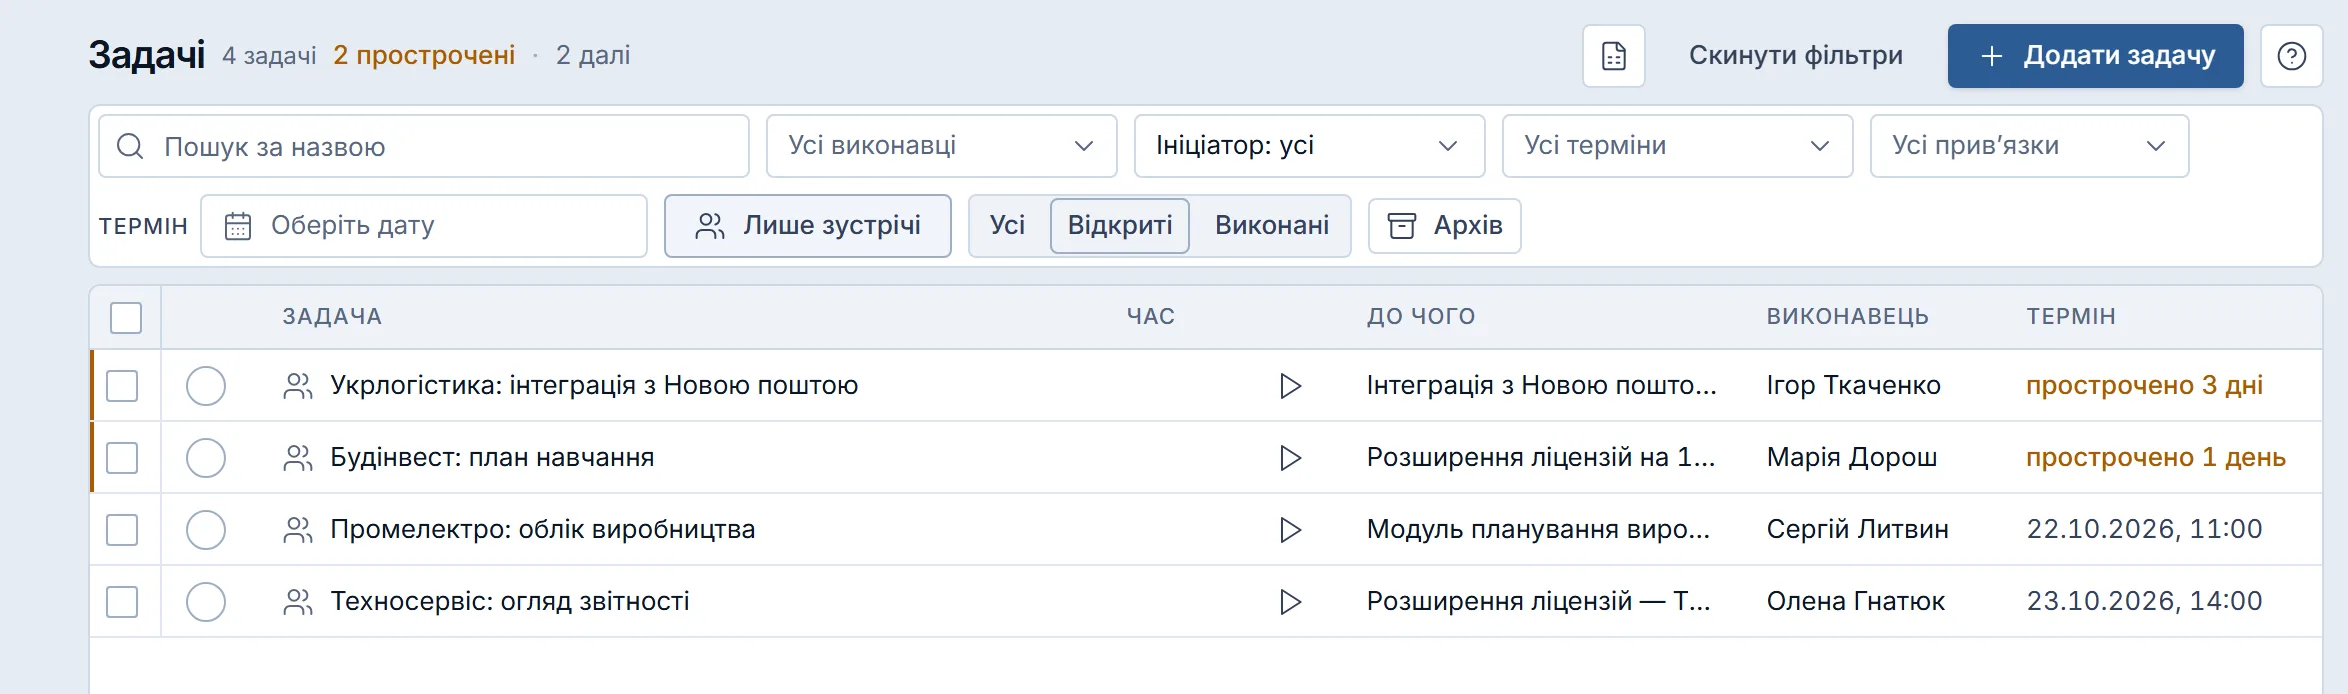Open Усі прив'язки dropdown
This screenshot has width=2348, height=694.
point(2030,146)
